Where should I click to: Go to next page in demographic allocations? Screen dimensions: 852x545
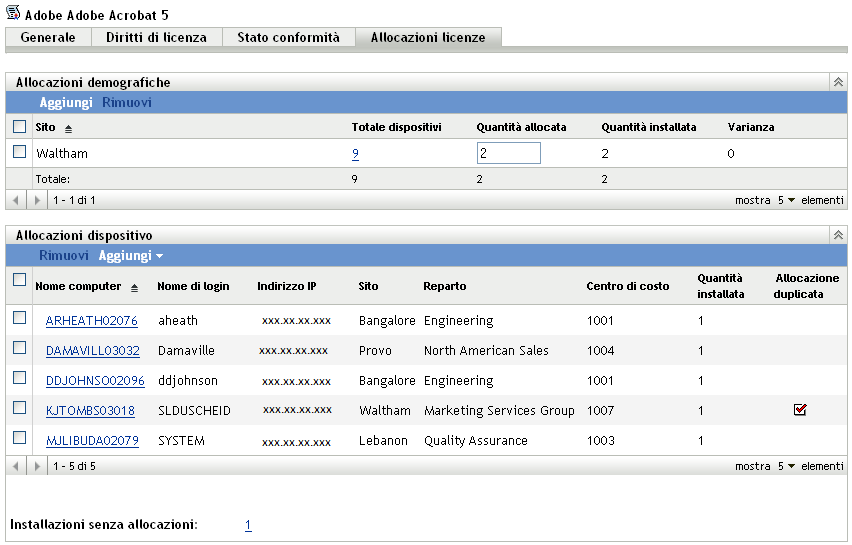[x=37, y=200]
